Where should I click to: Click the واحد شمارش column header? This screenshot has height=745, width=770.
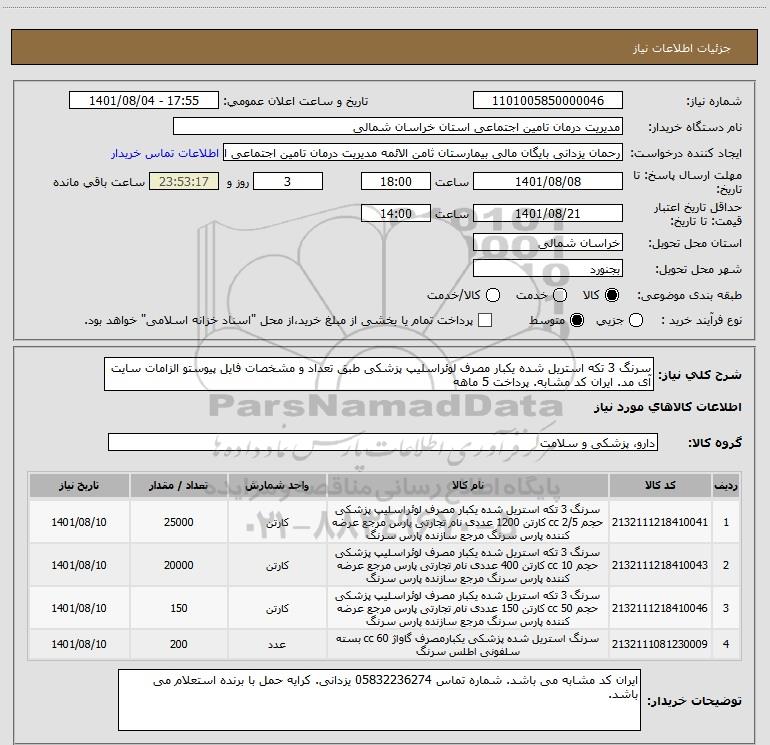pos(277,485)
